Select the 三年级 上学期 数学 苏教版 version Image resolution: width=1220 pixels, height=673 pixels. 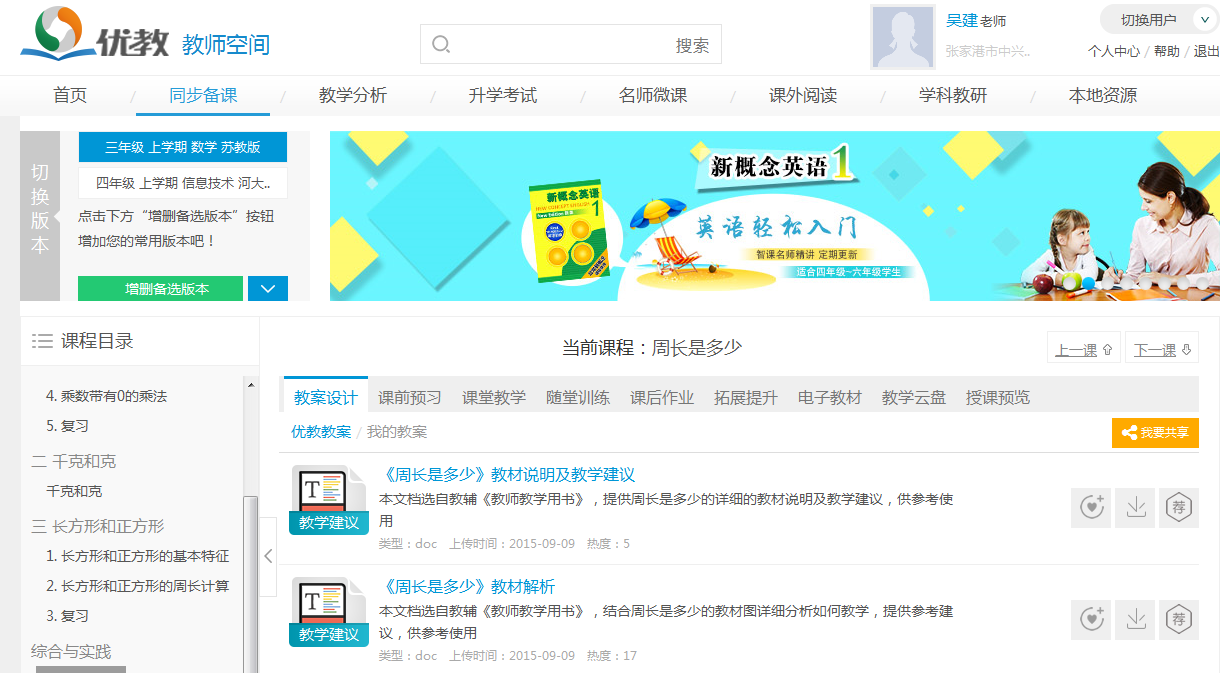pos(182,147)
